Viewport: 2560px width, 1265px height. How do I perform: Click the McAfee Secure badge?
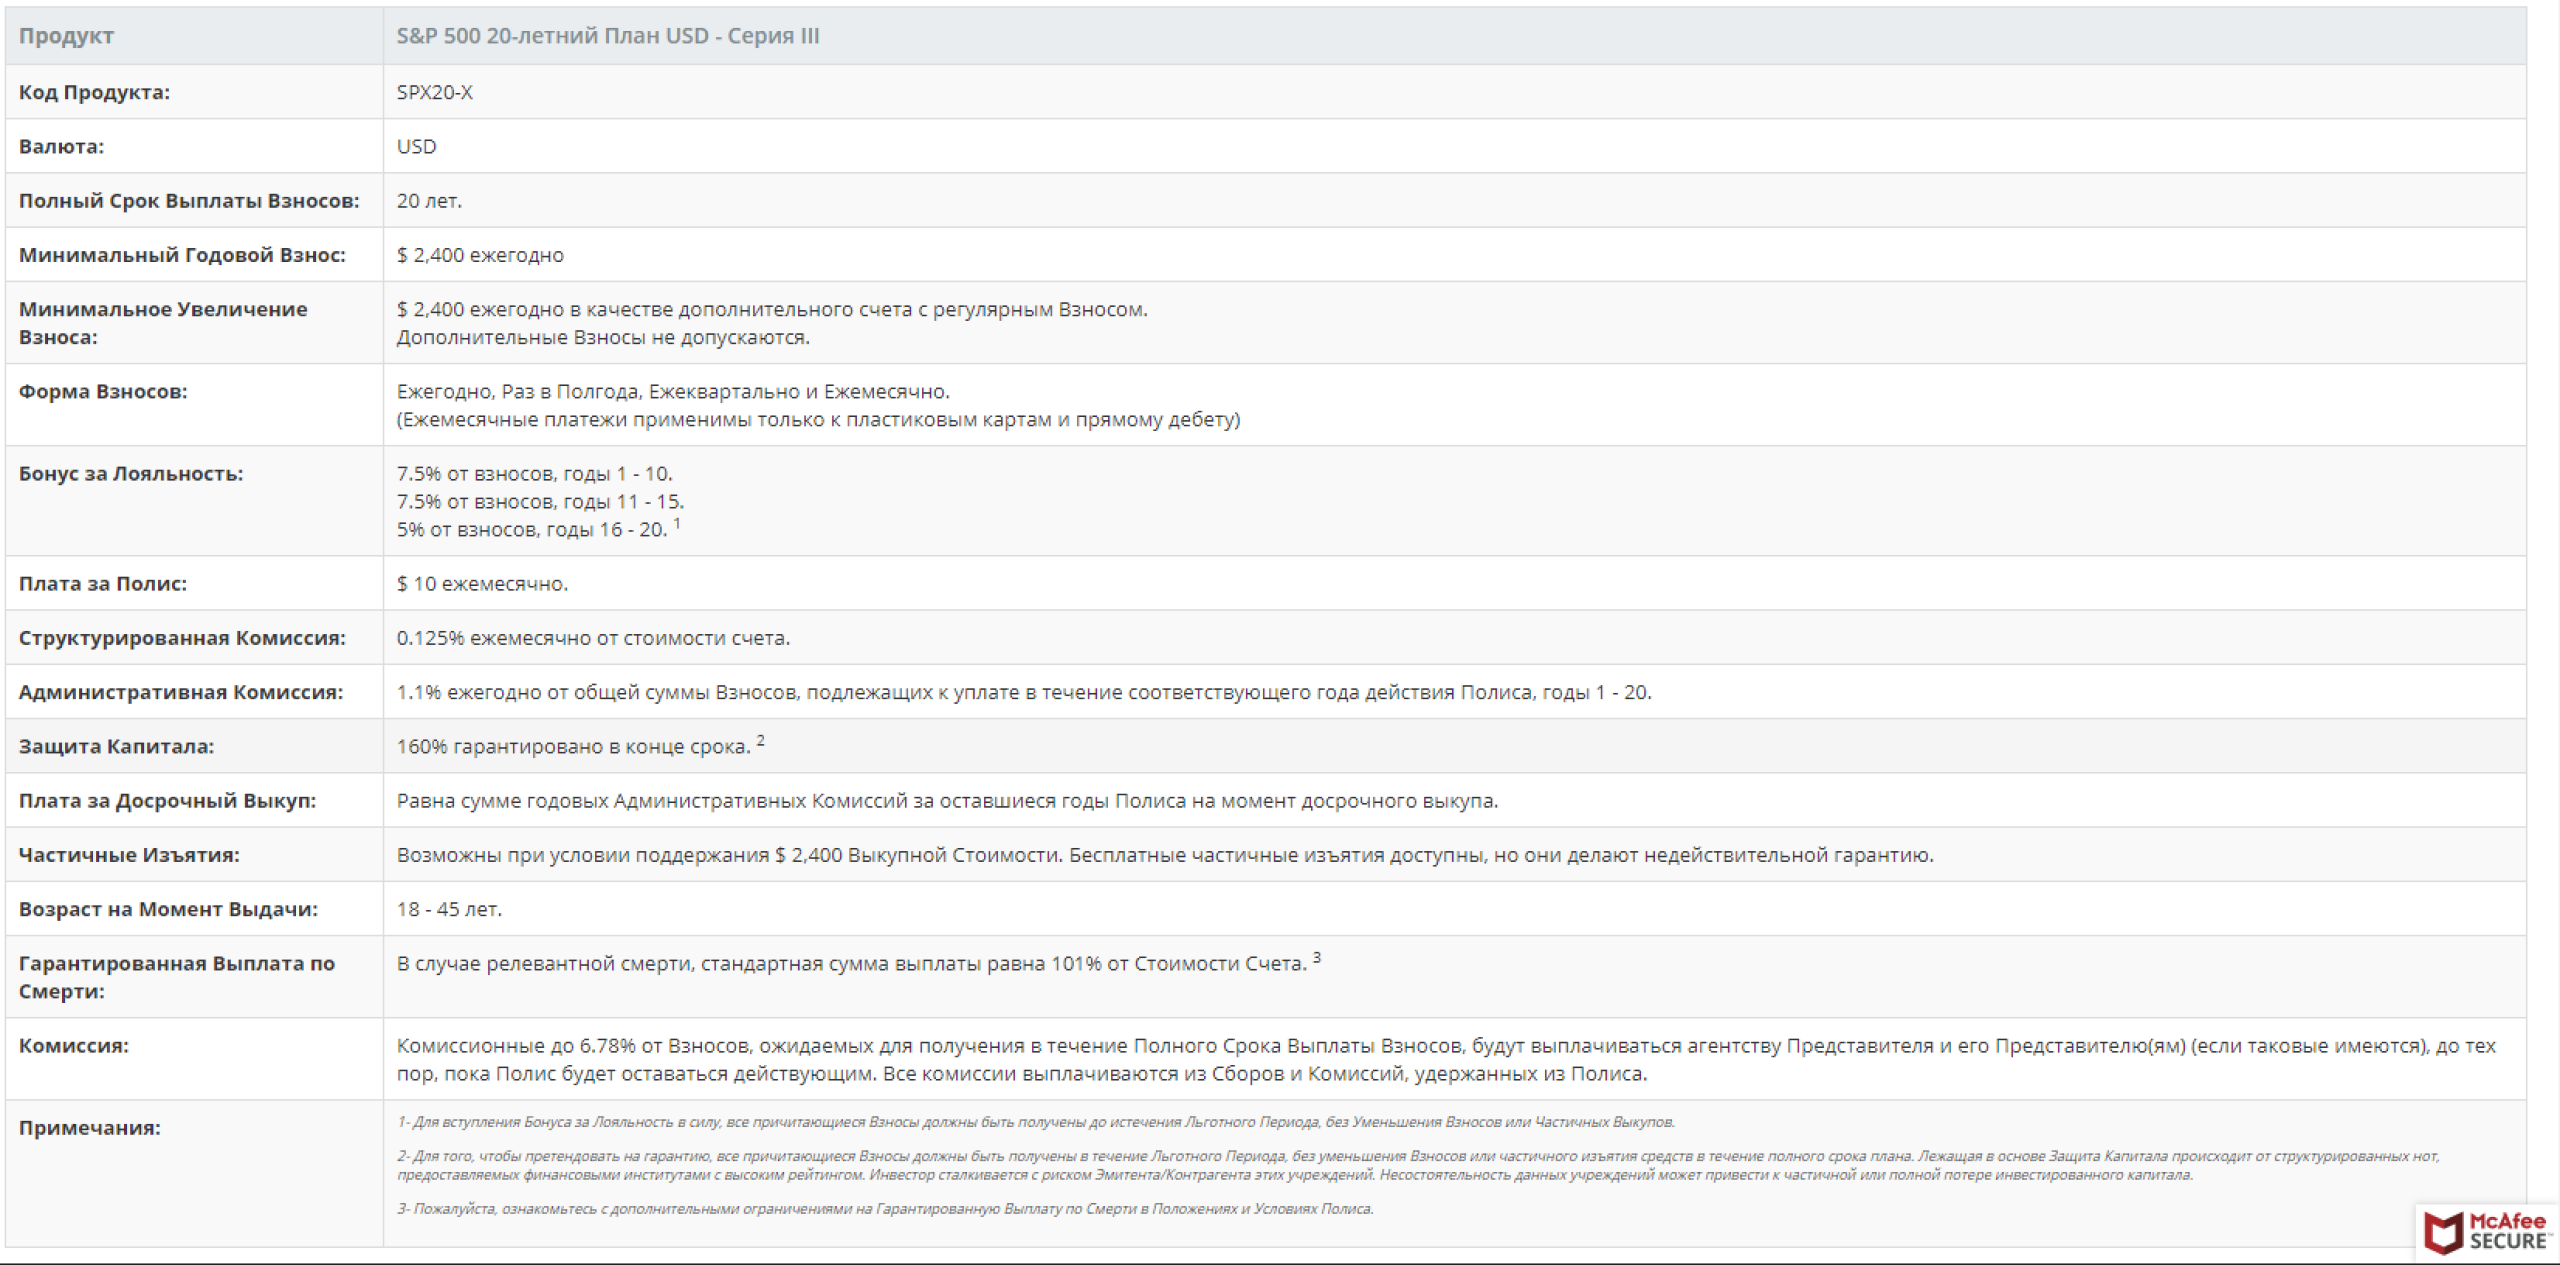pyautogui.click(x=2487, y=1232)
